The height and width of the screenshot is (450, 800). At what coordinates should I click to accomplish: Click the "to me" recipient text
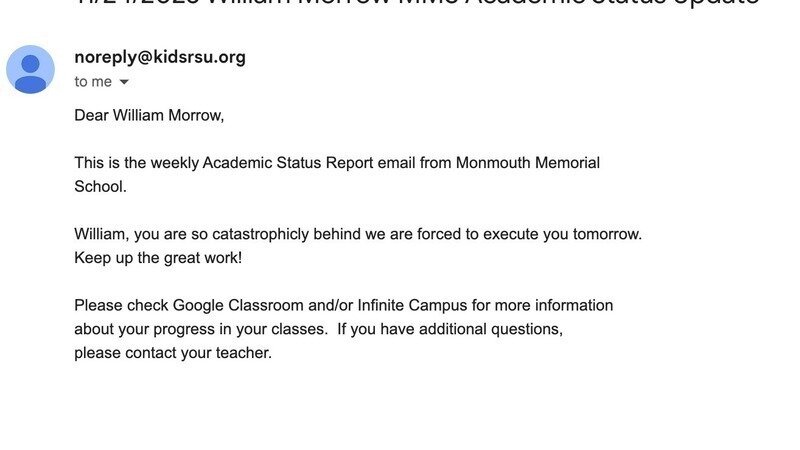(x=93, y=82)
